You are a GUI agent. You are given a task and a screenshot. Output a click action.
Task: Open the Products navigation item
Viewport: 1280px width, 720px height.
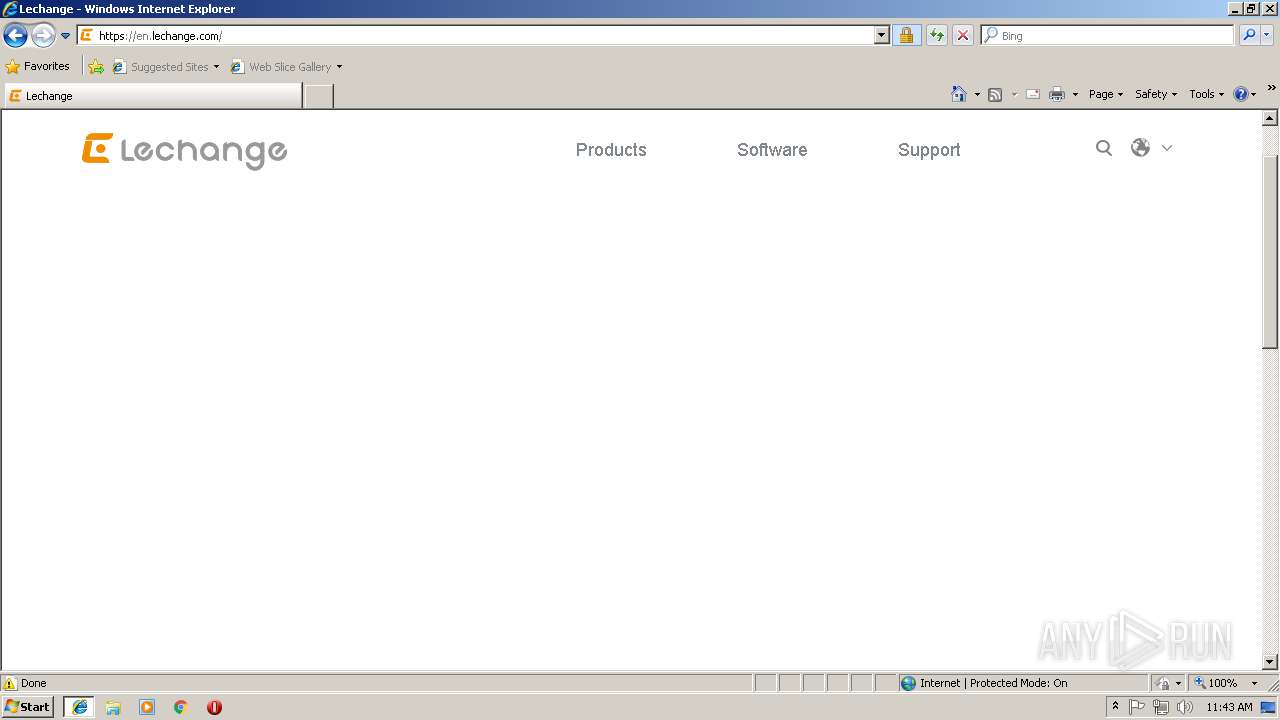[611, 150]
